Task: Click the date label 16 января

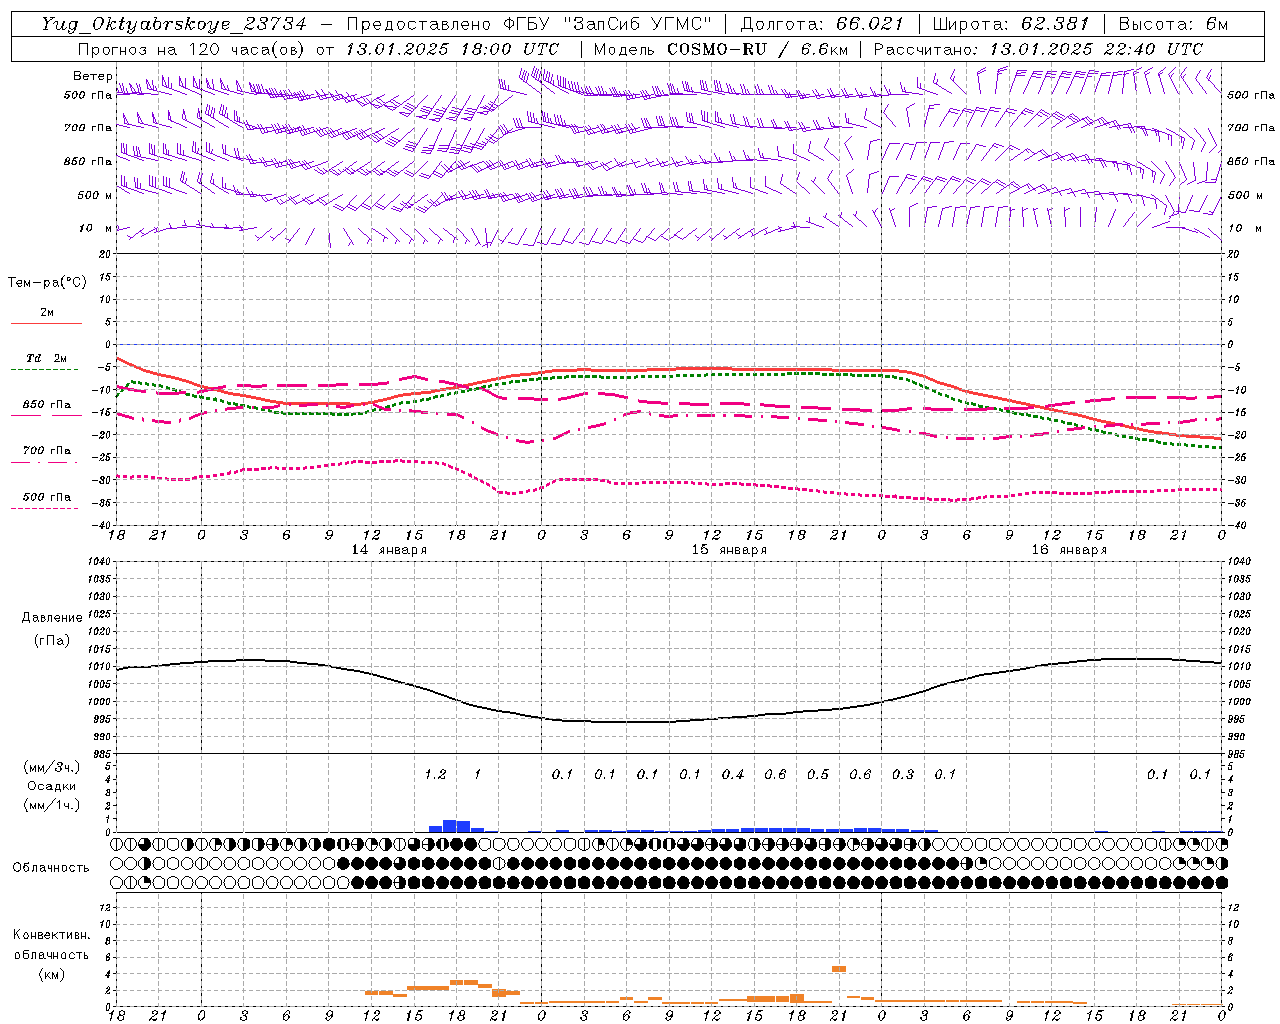Action: [1069, 550]
